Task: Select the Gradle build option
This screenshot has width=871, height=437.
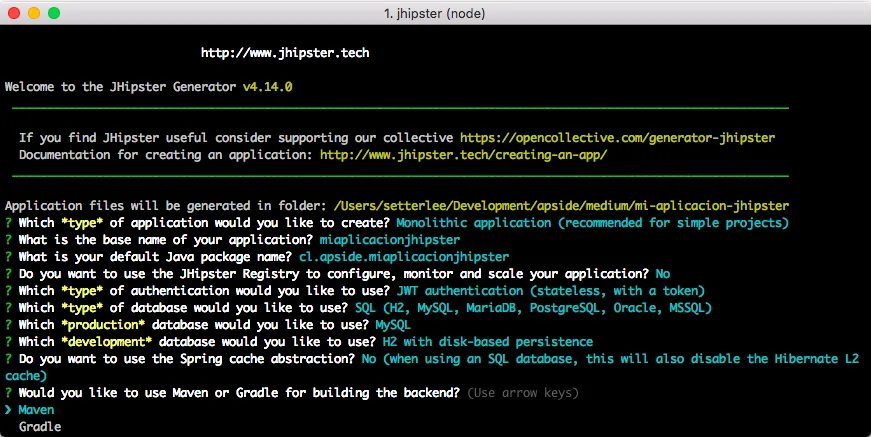Action: click(x=40, y=427)
